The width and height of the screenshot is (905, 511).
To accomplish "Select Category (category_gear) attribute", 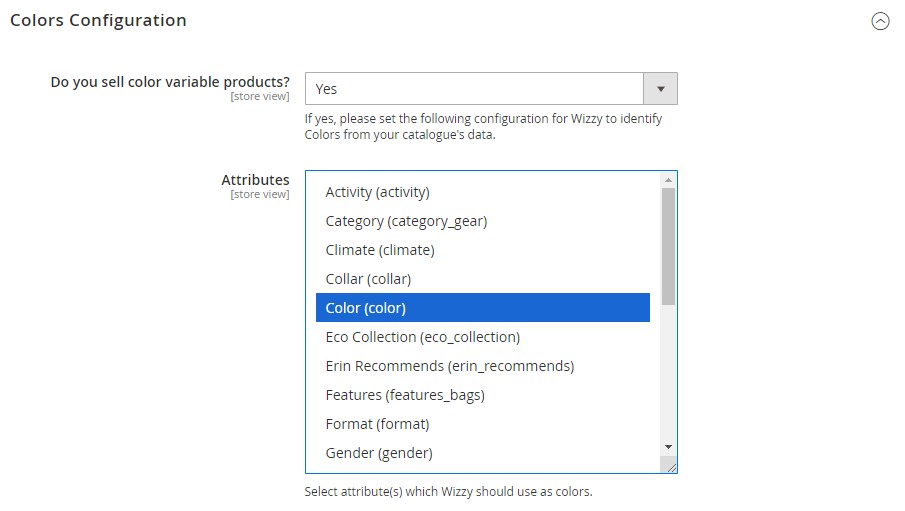I will coord(406,221).
